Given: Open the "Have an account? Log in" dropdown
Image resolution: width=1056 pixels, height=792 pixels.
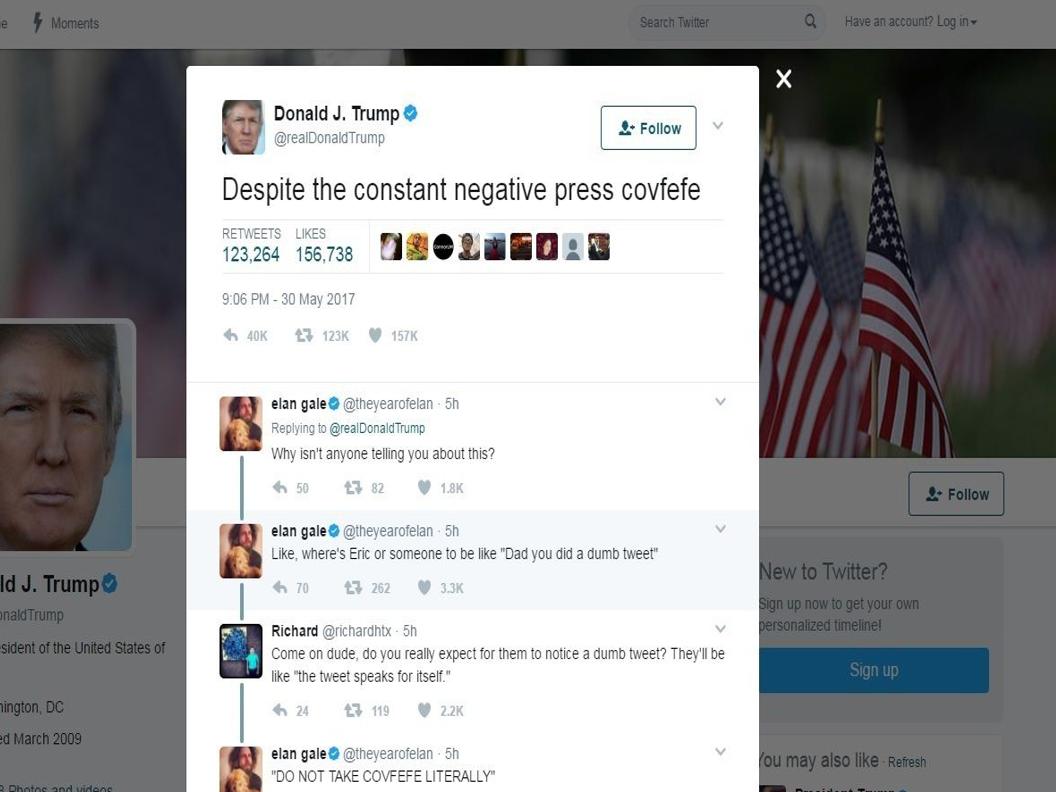Looking at the screenshot, I should 911,22.
